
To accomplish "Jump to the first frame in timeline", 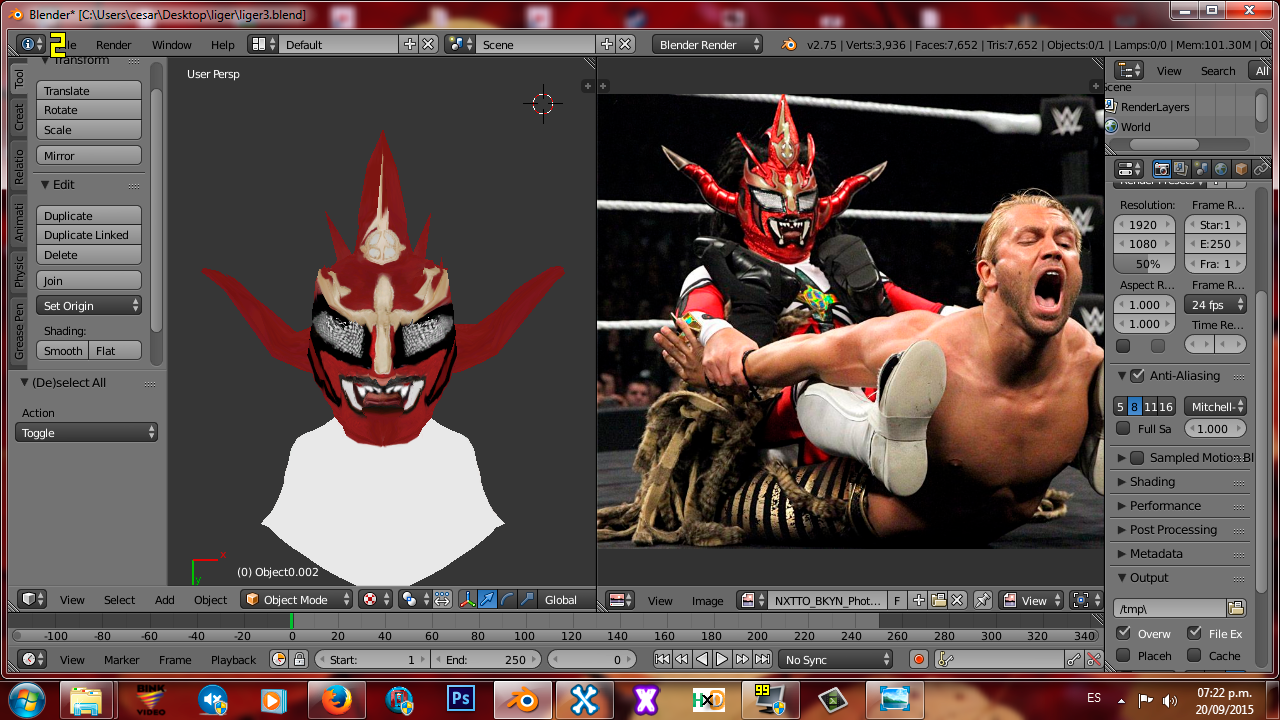I will point(662,659).
